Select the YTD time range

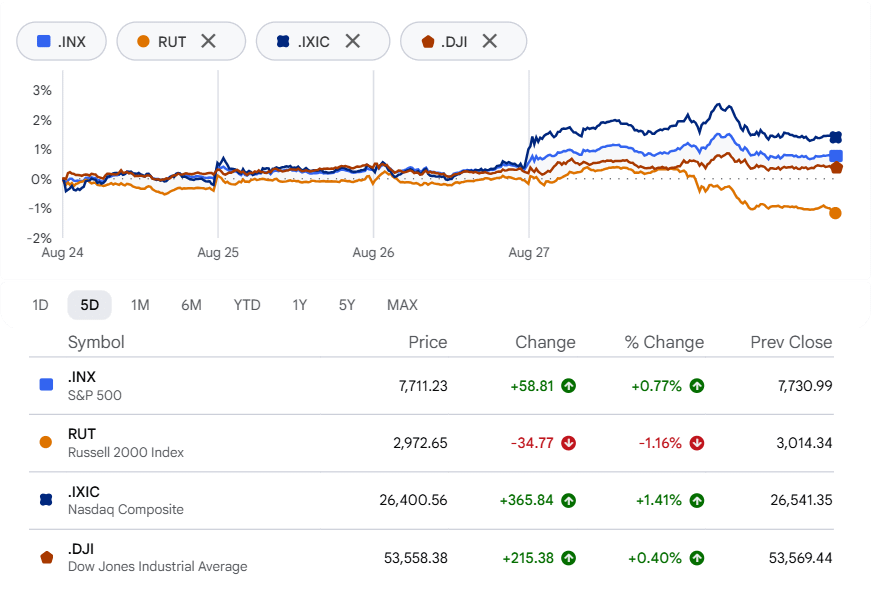247,305
